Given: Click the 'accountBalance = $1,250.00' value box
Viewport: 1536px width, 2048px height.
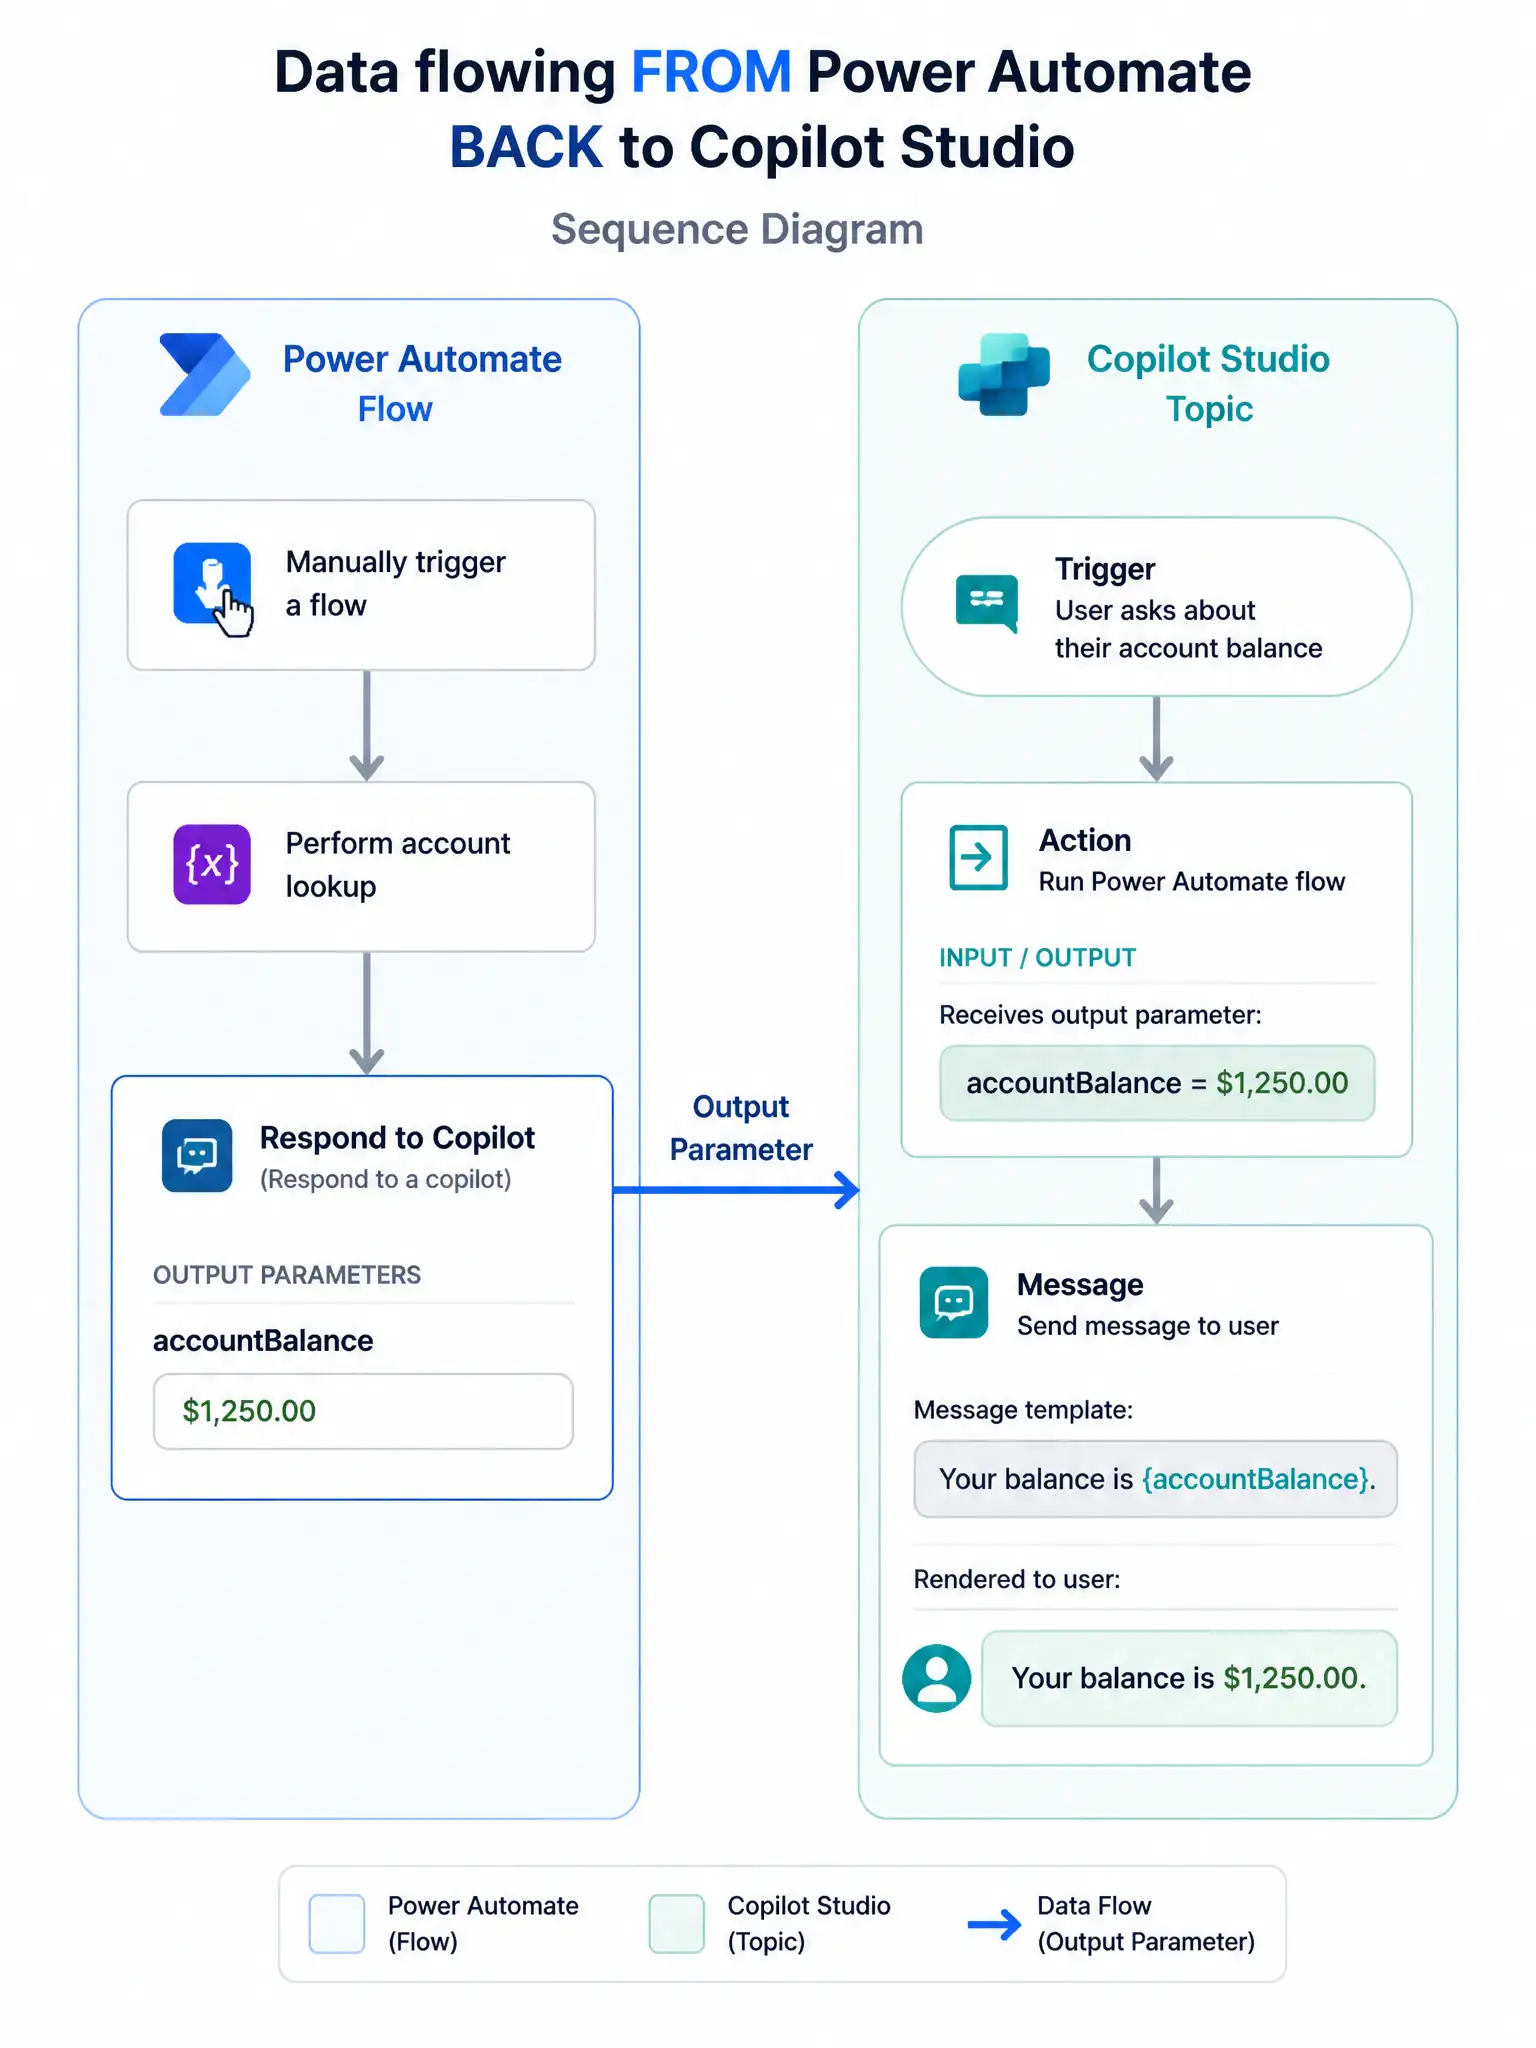Looking at the screenshot, I should 1157,1083.
